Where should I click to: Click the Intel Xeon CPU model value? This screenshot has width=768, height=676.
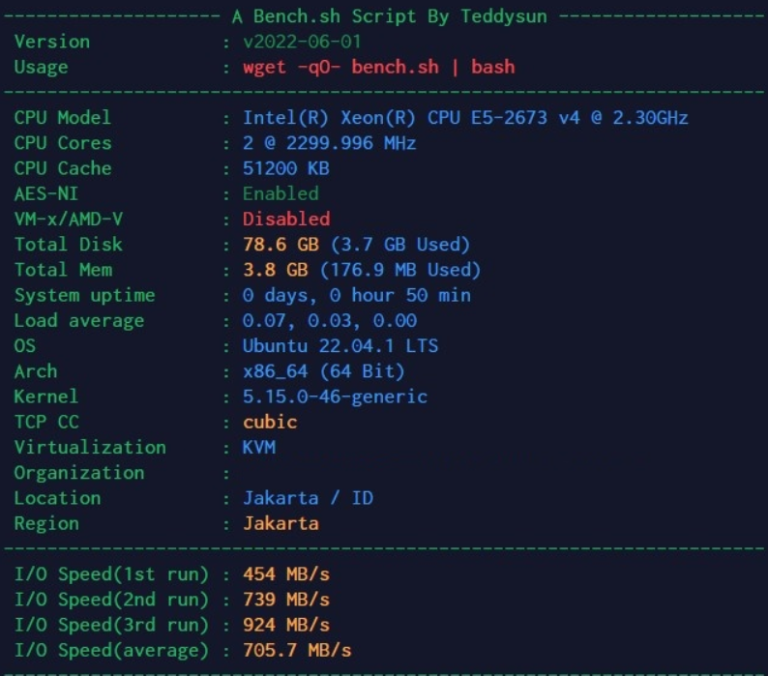click(x=465, y=118)
